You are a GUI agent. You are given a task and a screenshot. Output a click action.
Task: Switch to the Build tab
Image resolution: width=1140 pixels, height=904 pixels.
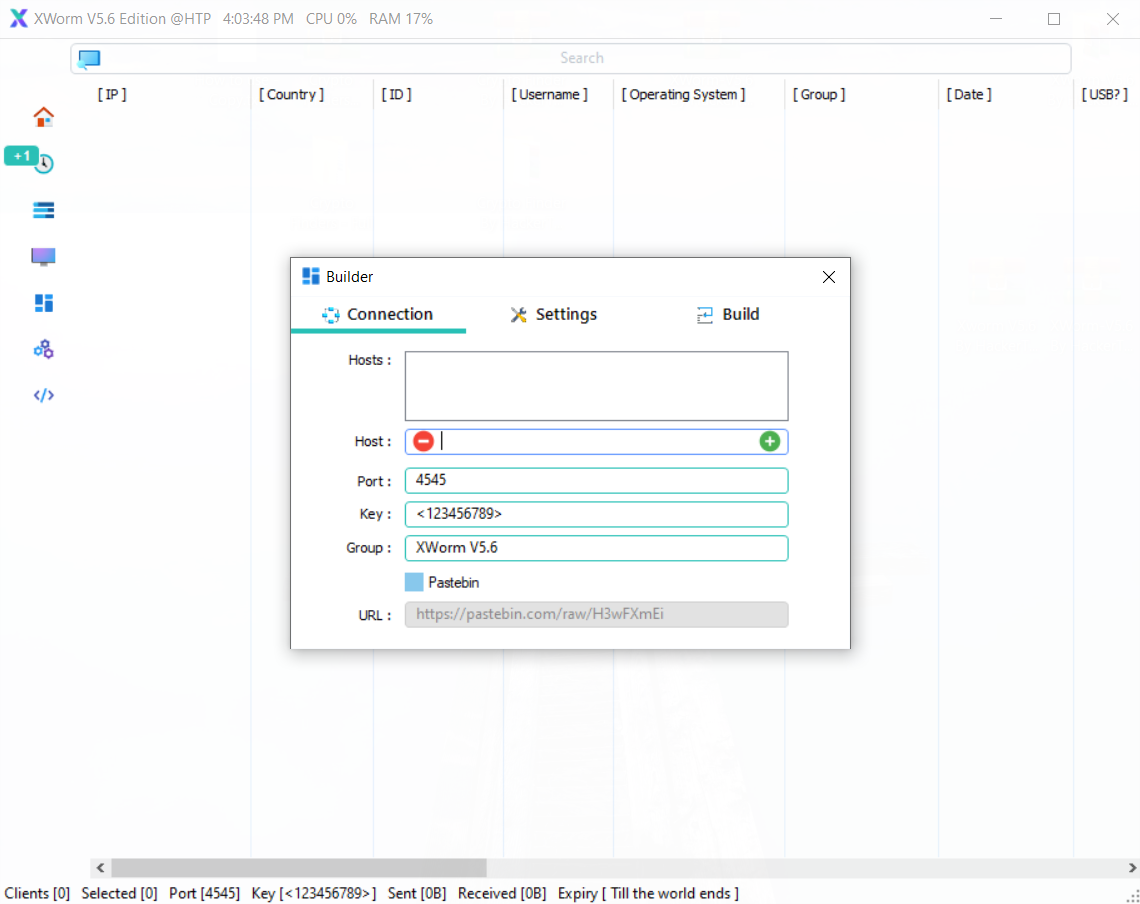(x=727, y=314)
